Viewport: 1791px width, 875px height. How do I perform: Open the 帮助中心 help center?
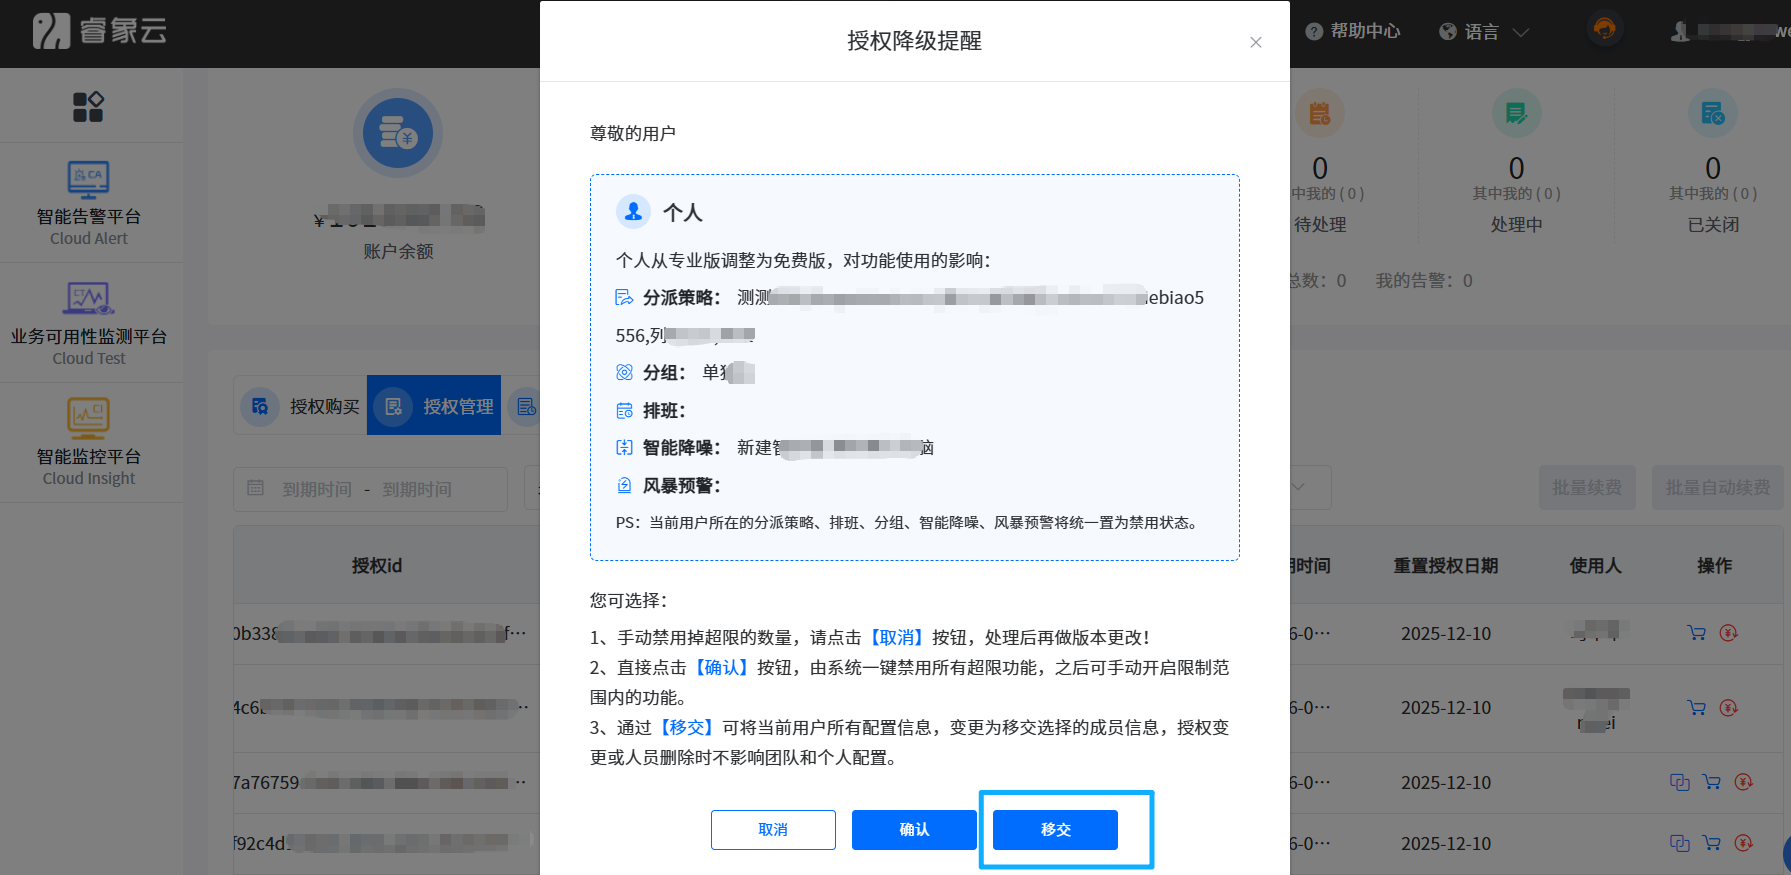click(x=1353, y=32)
